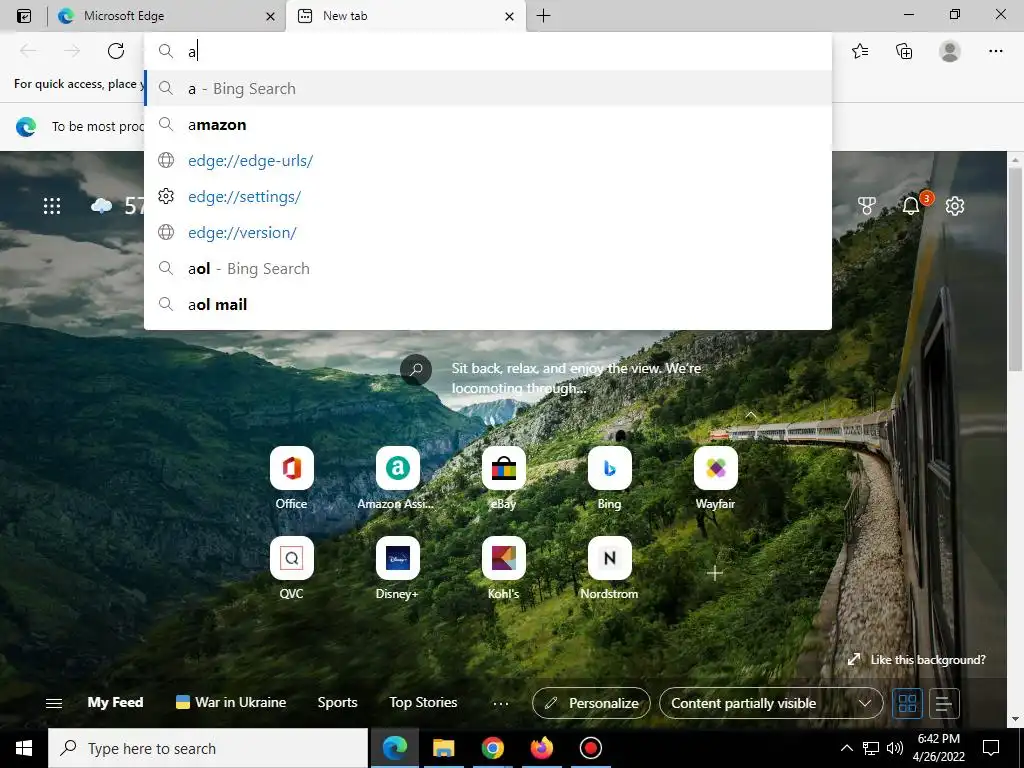Switch to the Microsoft Edge tab

(x=167, y=16)
